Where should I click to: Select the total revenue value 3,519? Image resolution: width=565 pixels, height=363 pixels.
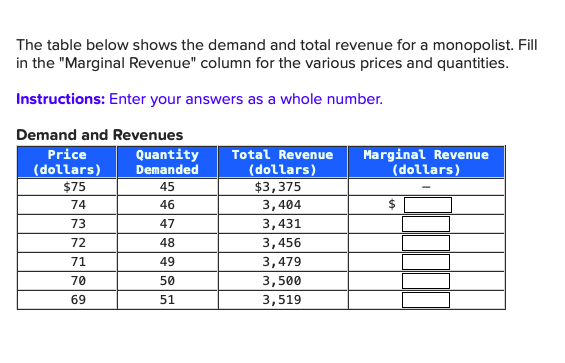pos(281,300)
